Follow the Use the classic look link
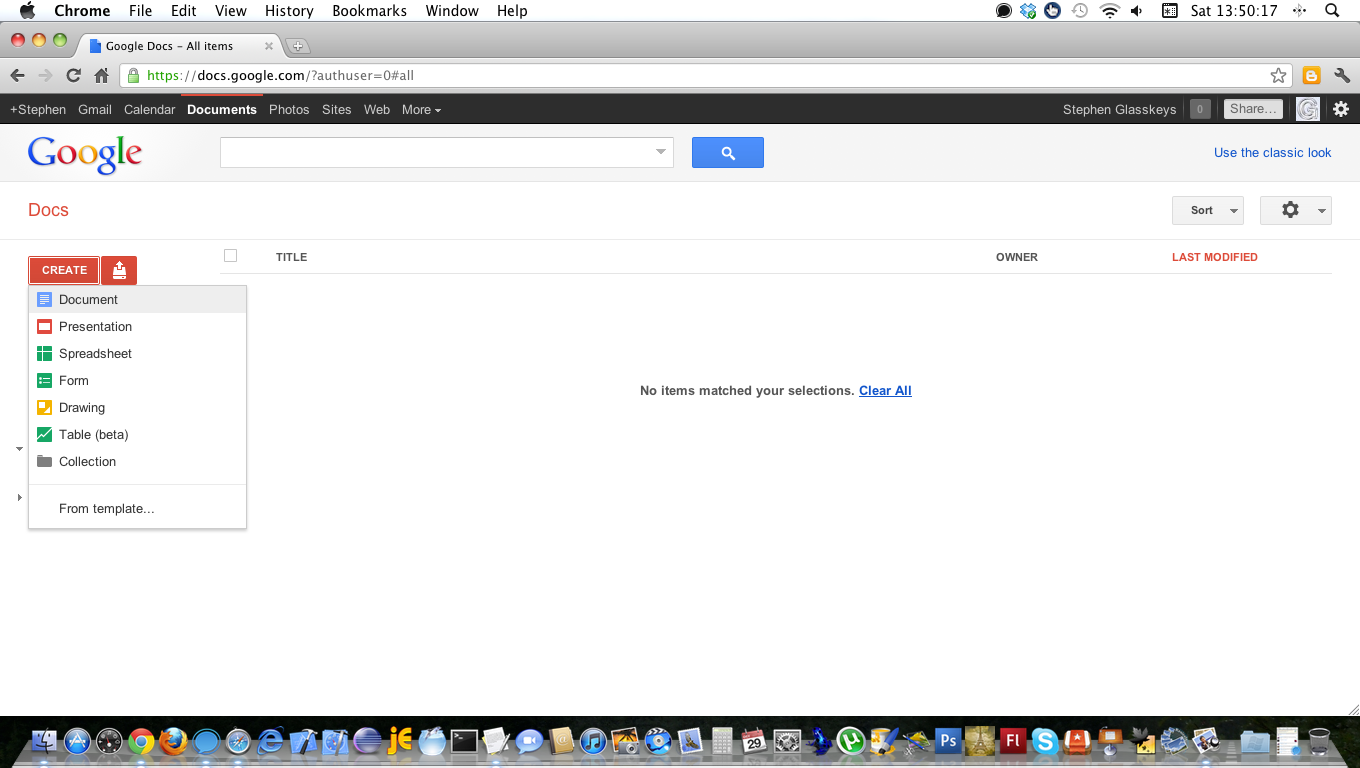The width and height of the screenshot is (1360, 768). pyautogui.click(x=1272, y=153)
